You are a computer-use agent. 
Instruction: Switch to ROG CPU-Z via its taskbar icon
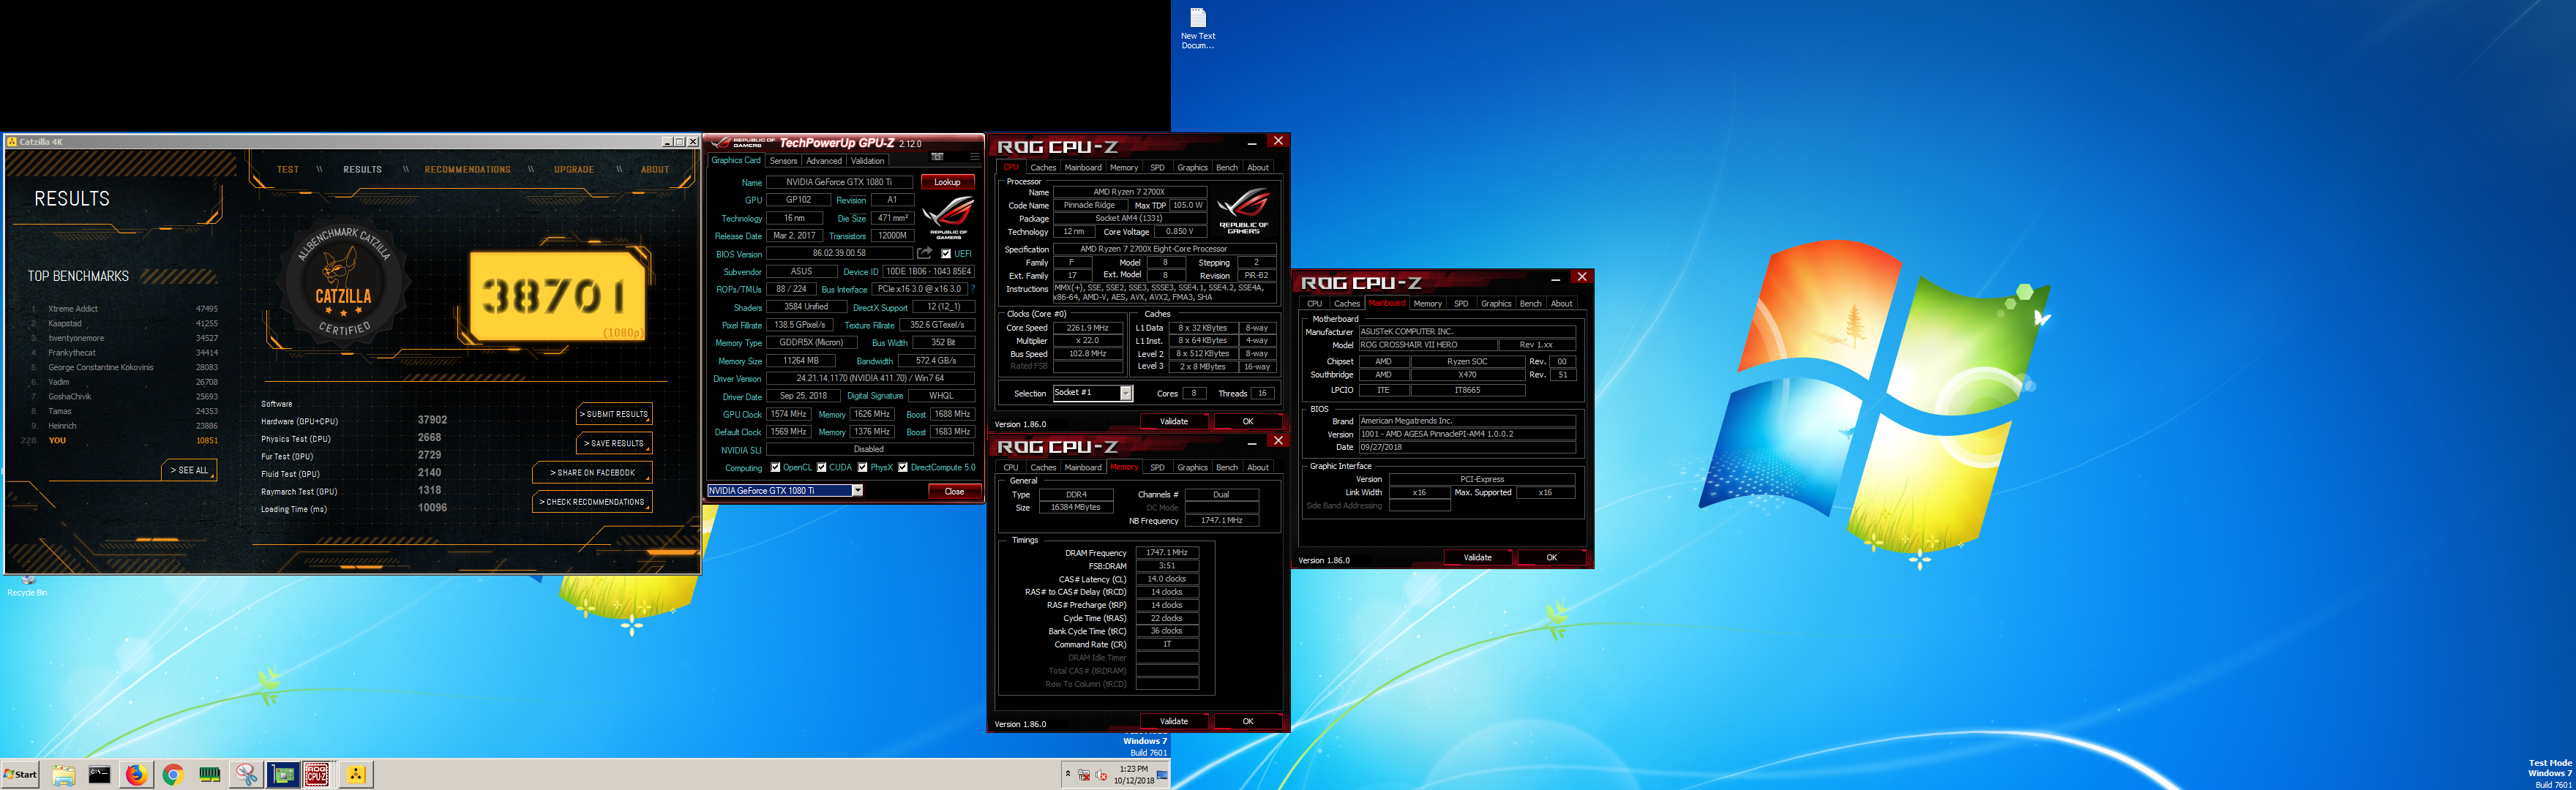(x=317, y=774)
